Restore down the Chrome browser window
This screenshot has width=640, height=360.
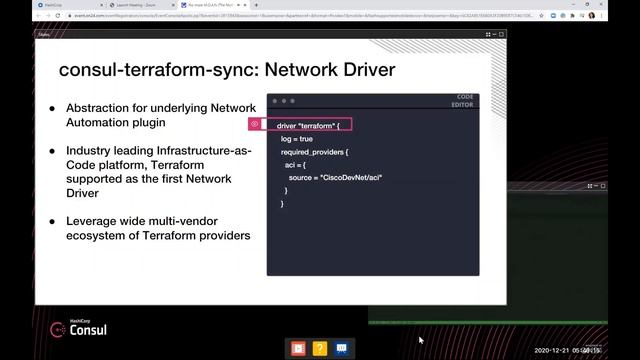point(587,4)
